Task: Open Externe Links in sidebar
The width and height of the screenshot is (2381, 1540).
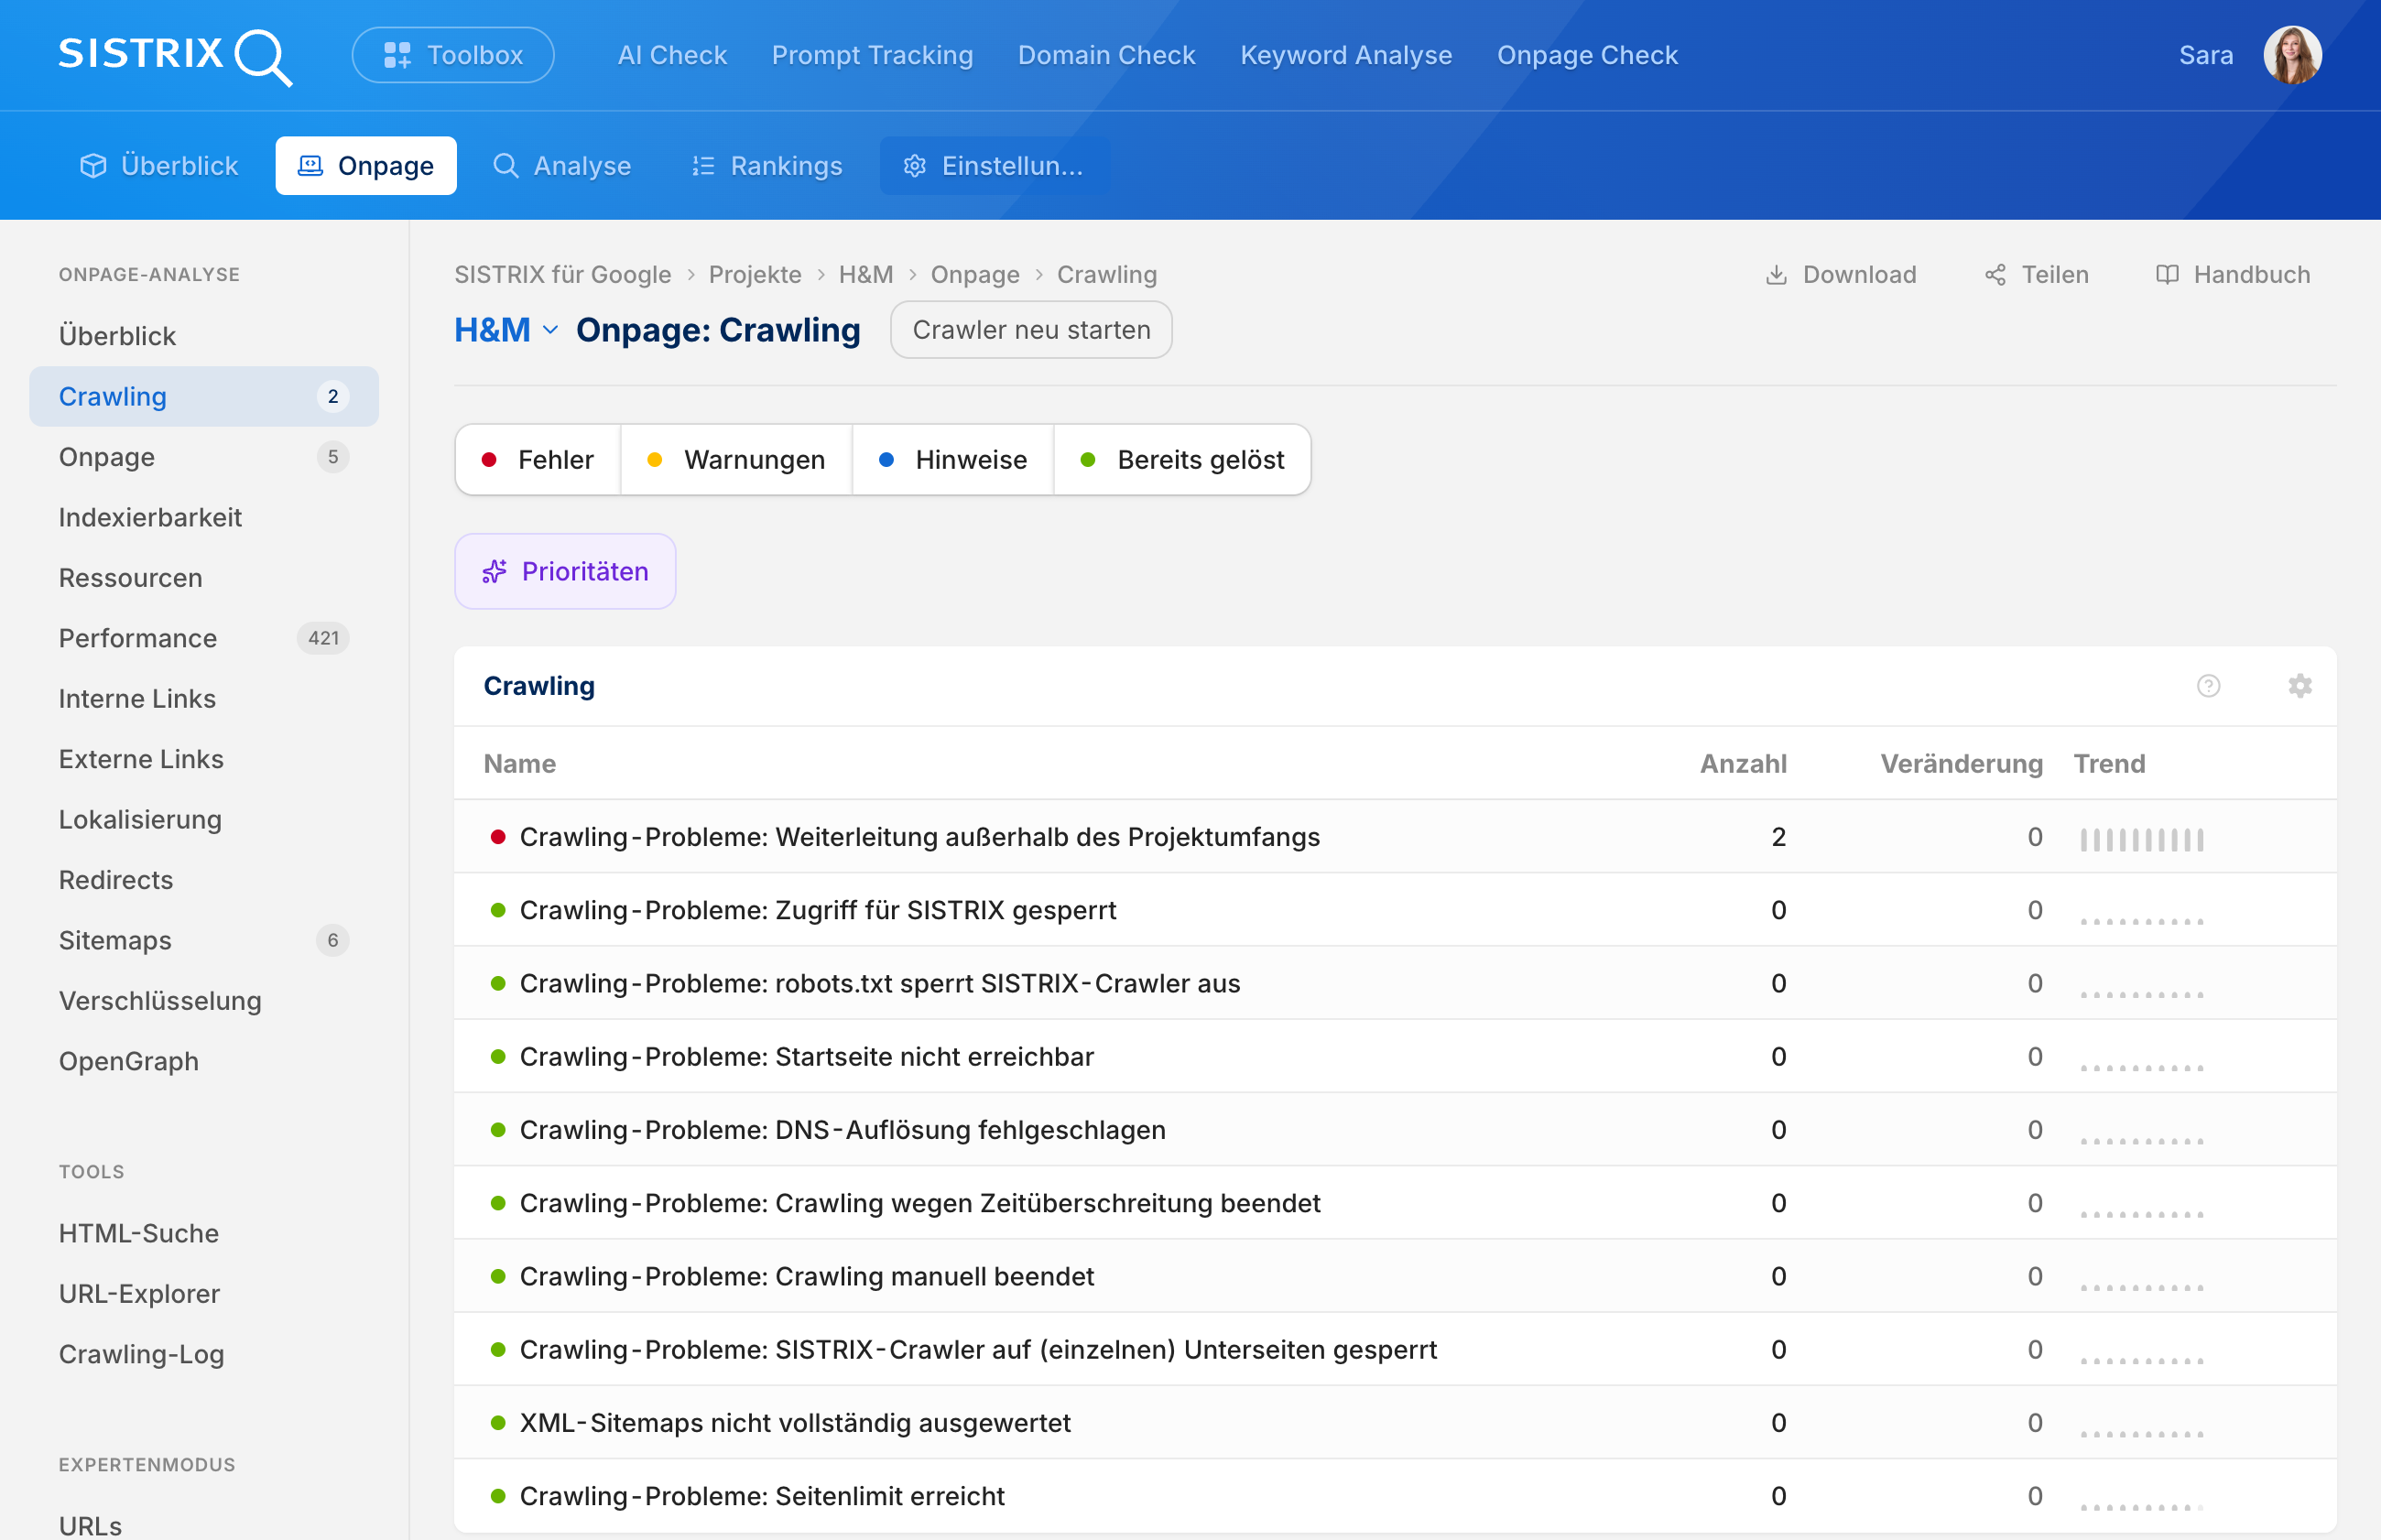Action: click(204, 759)
